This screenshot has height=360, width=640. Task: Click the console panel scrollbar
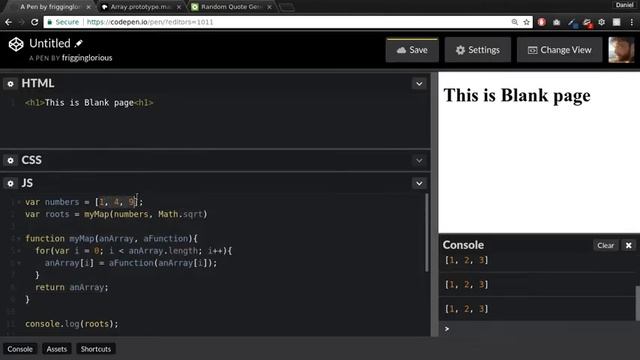tap(638, 303)
